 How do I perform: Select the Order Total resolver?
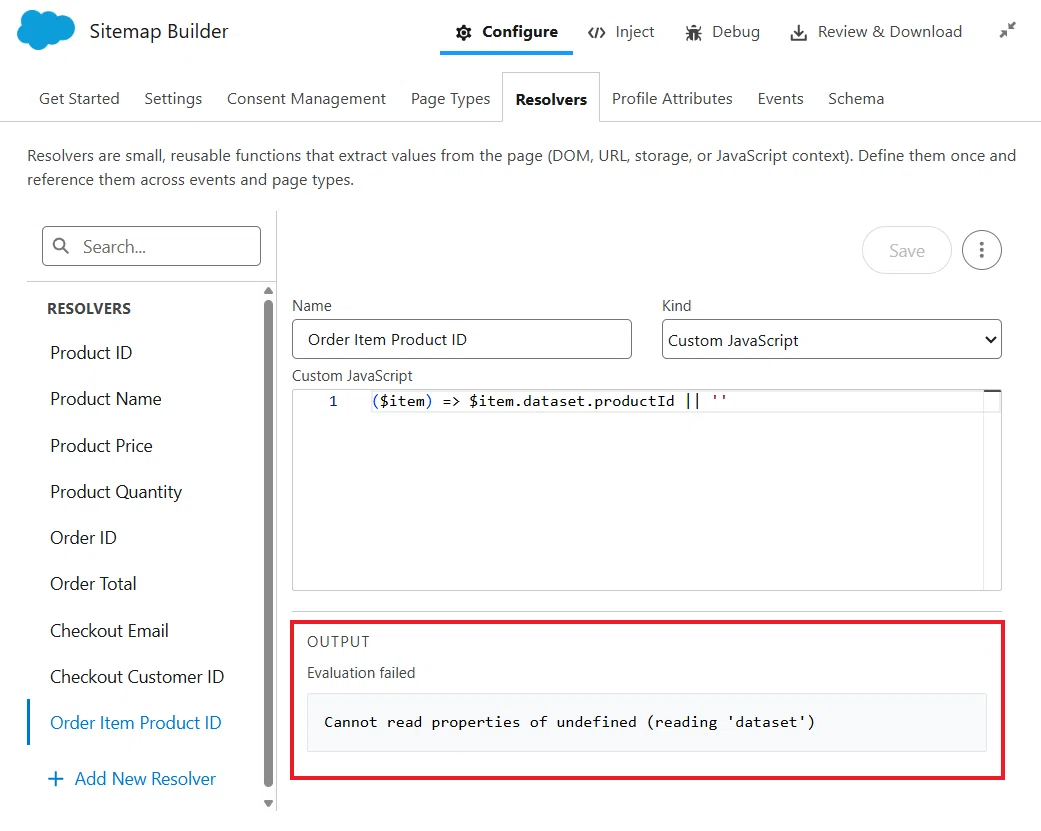93,584
